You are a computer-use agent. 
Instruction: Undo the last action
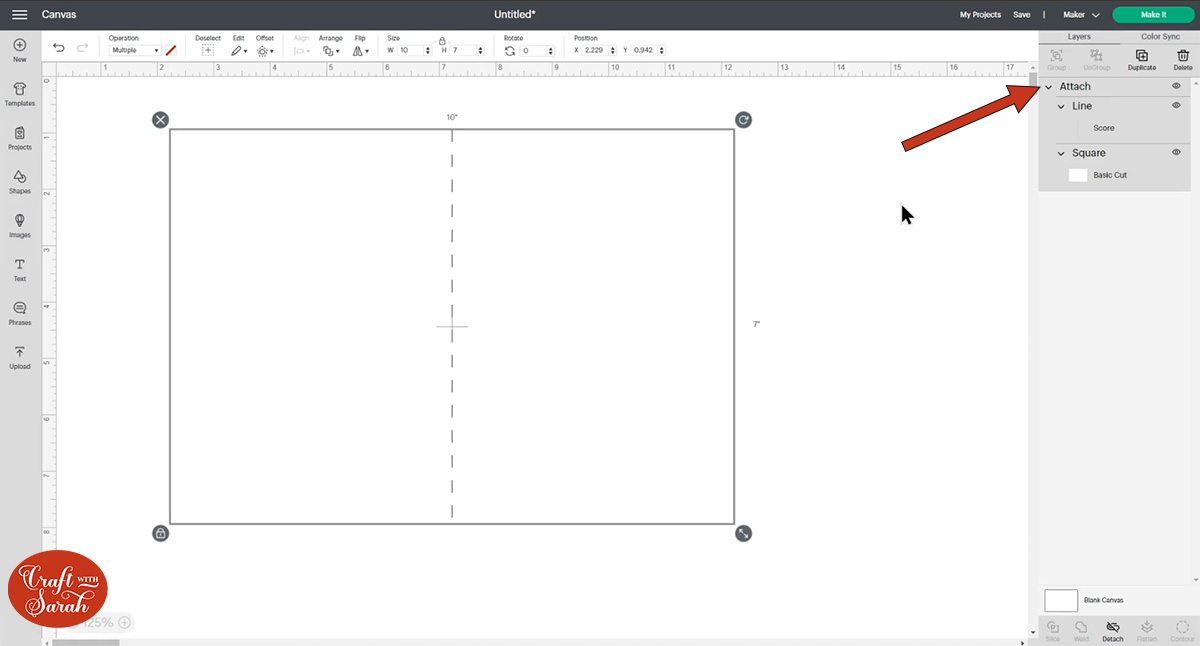tap(59, 47)
